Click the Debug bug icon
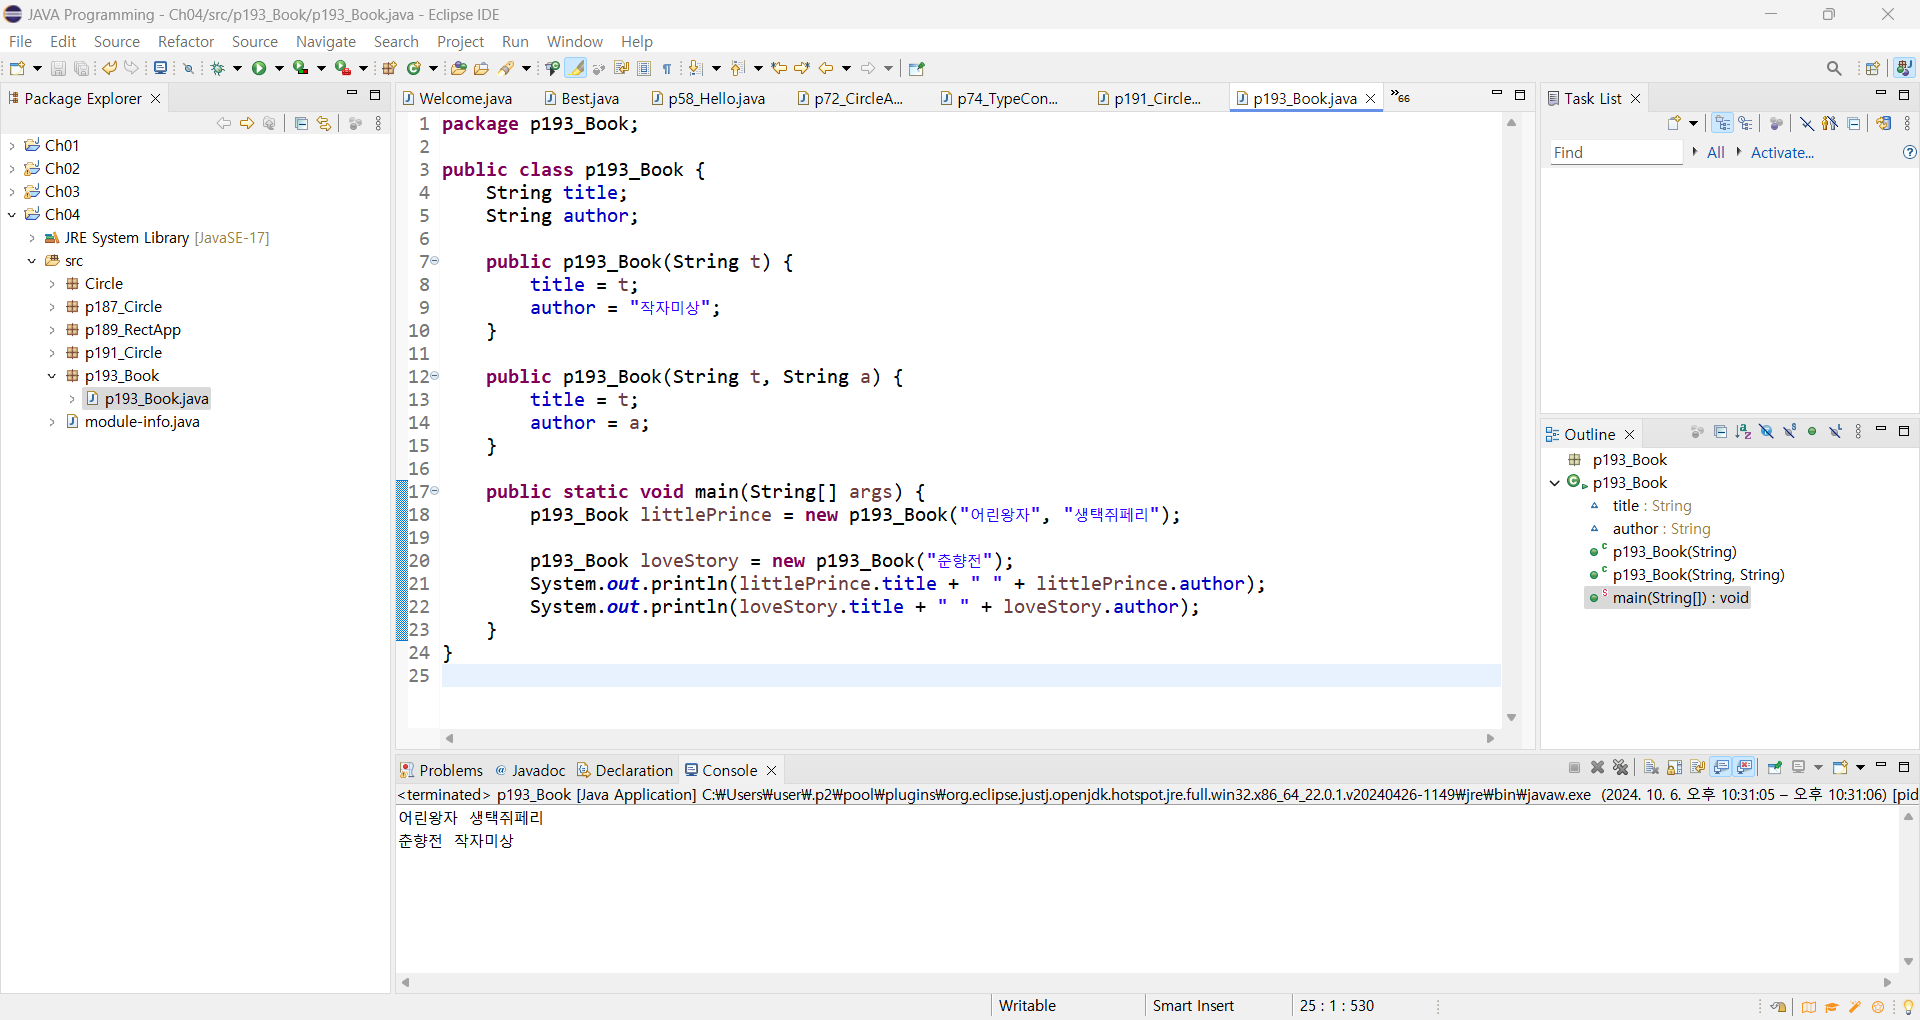Image resolution: width=1920 pixels, height=1020 pixels. click(x=217, y=68)
